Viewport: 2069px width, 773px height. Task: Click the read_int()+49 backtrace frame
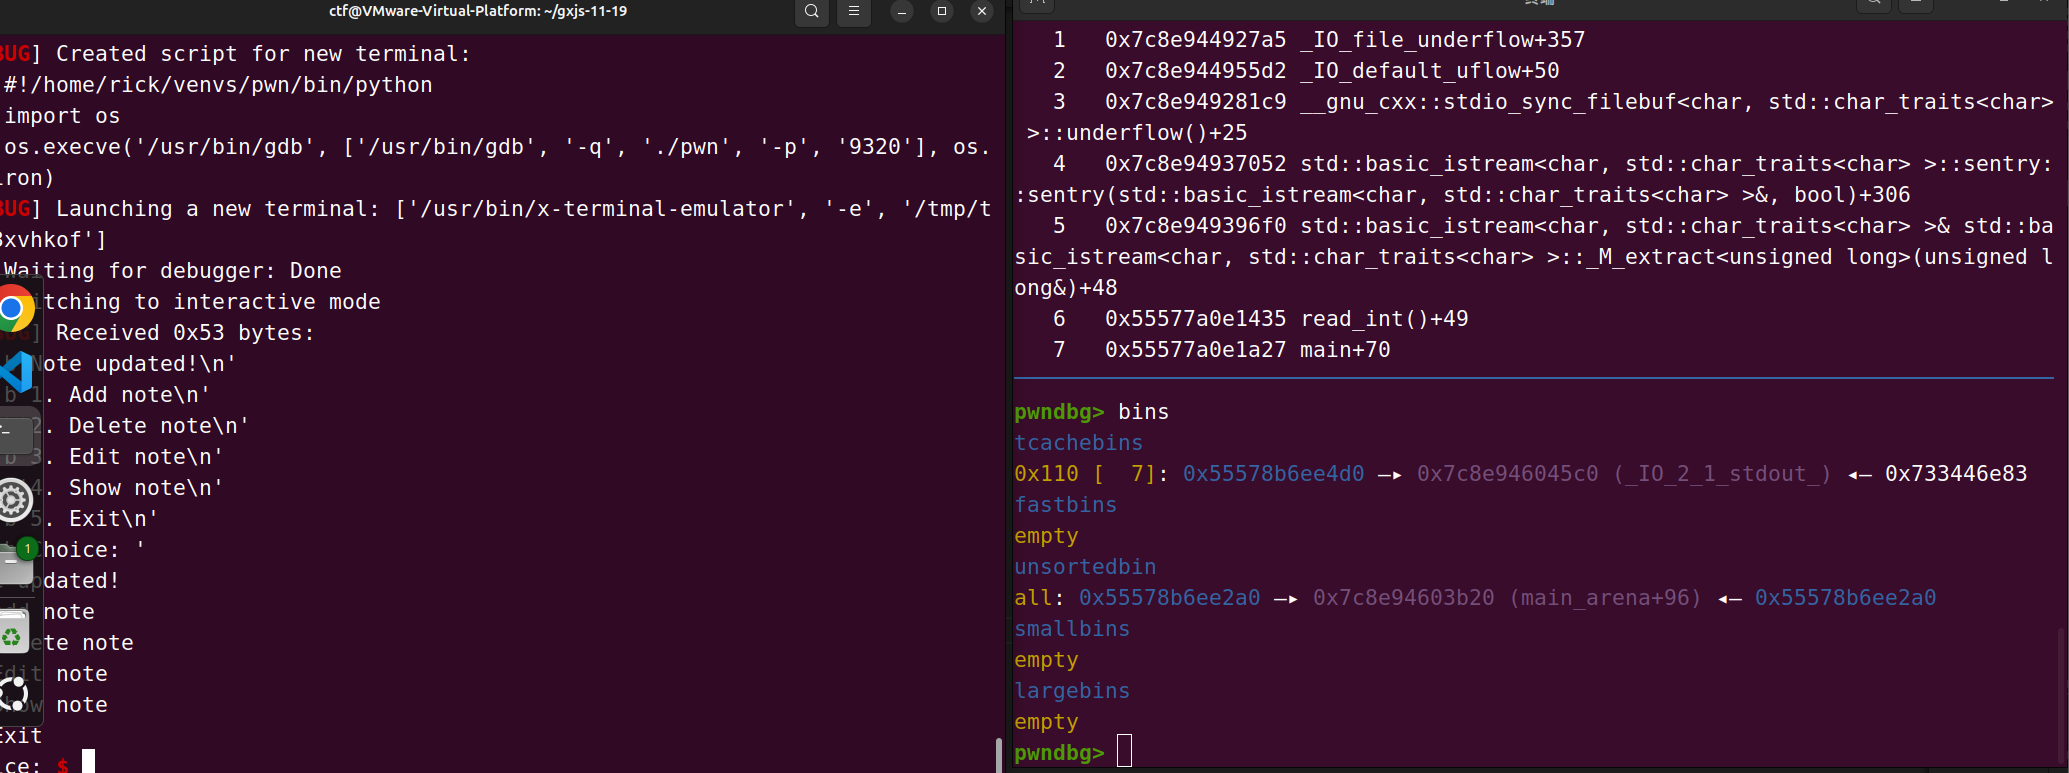pyautogui.click(x=1384, y=319)
